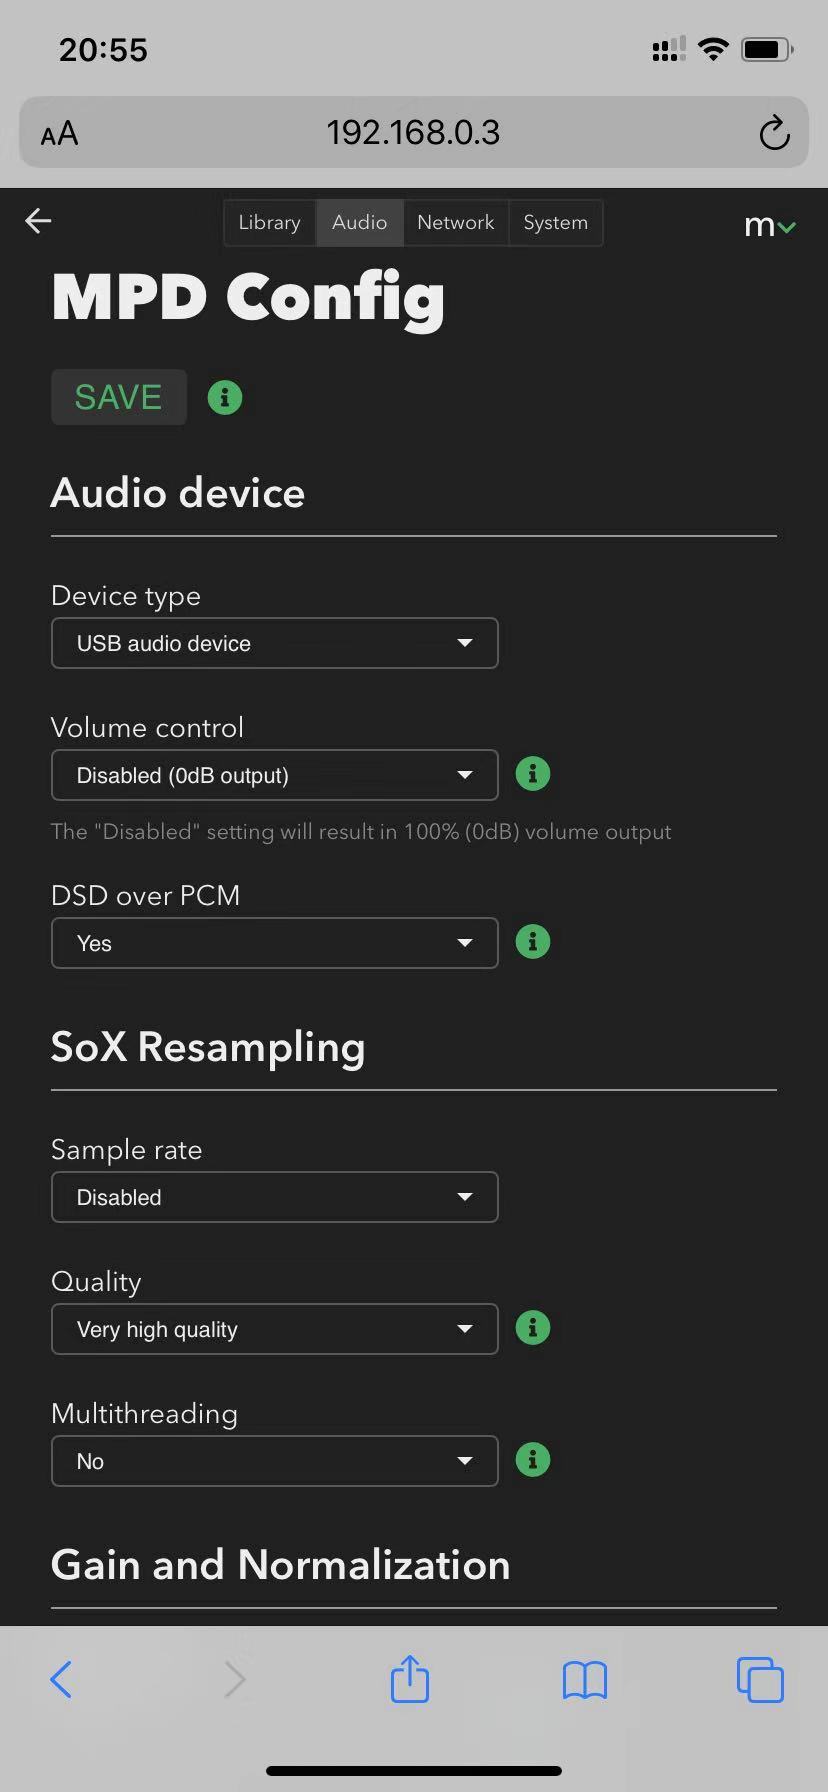This screenshot has width=828, height=1792.
Task: Tap the DSD over PCM info icon
Action: pos(532,942)
